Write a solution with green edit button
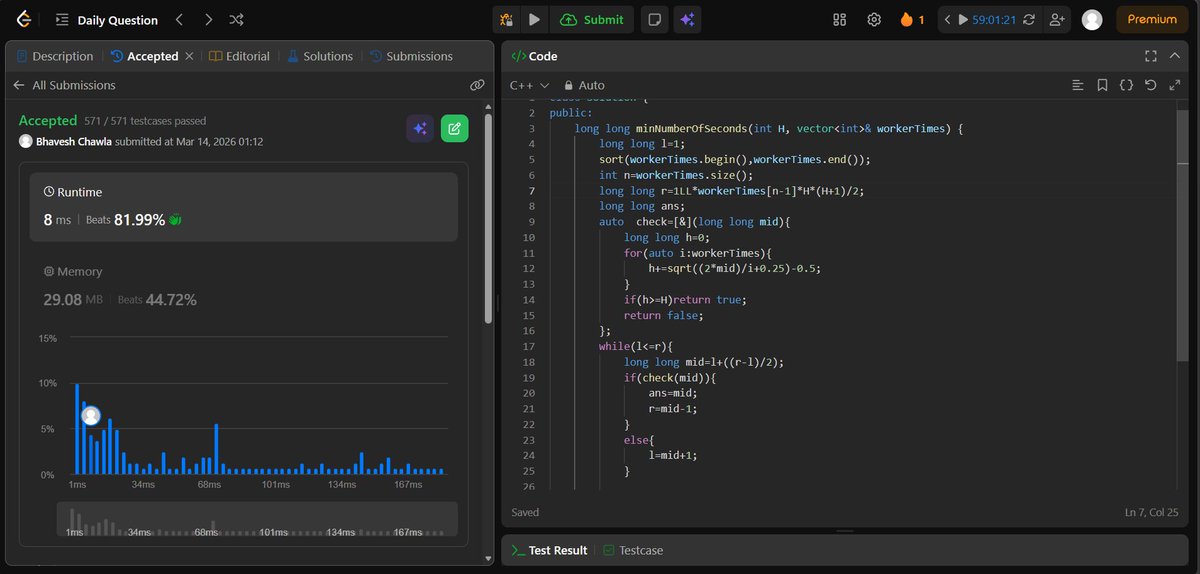Viewport: 1200px width, 574px height. (454, 128)
